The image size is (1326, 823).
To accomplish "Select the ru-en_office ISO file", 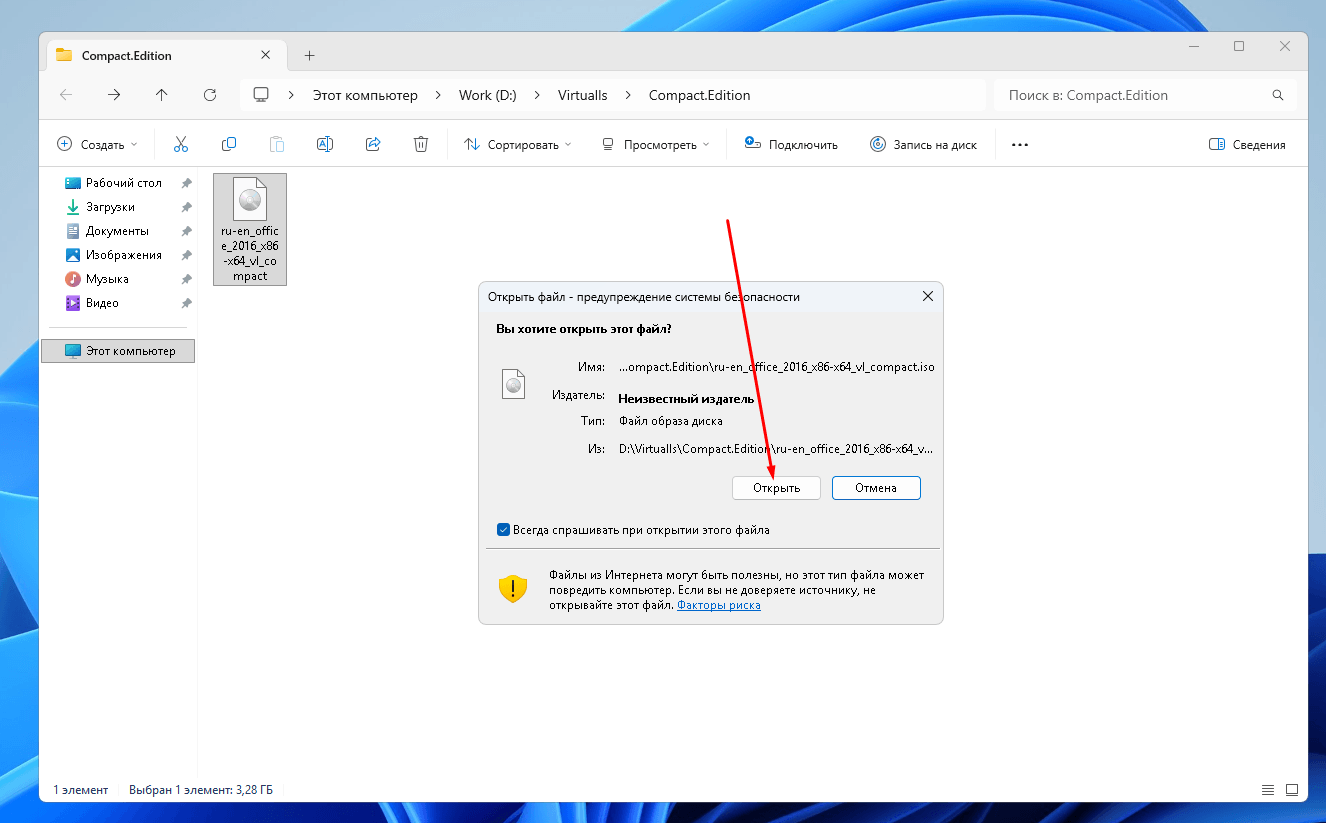I will pyautogui.click(x=250, y=229).
